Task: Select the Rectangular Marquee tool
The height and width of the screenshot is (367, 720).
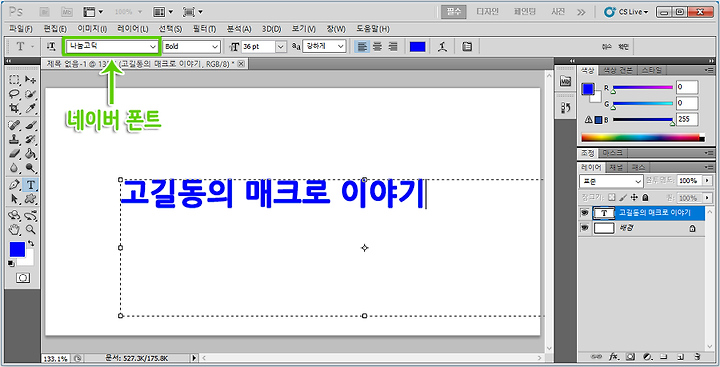Action: click(x=15, y=80)
